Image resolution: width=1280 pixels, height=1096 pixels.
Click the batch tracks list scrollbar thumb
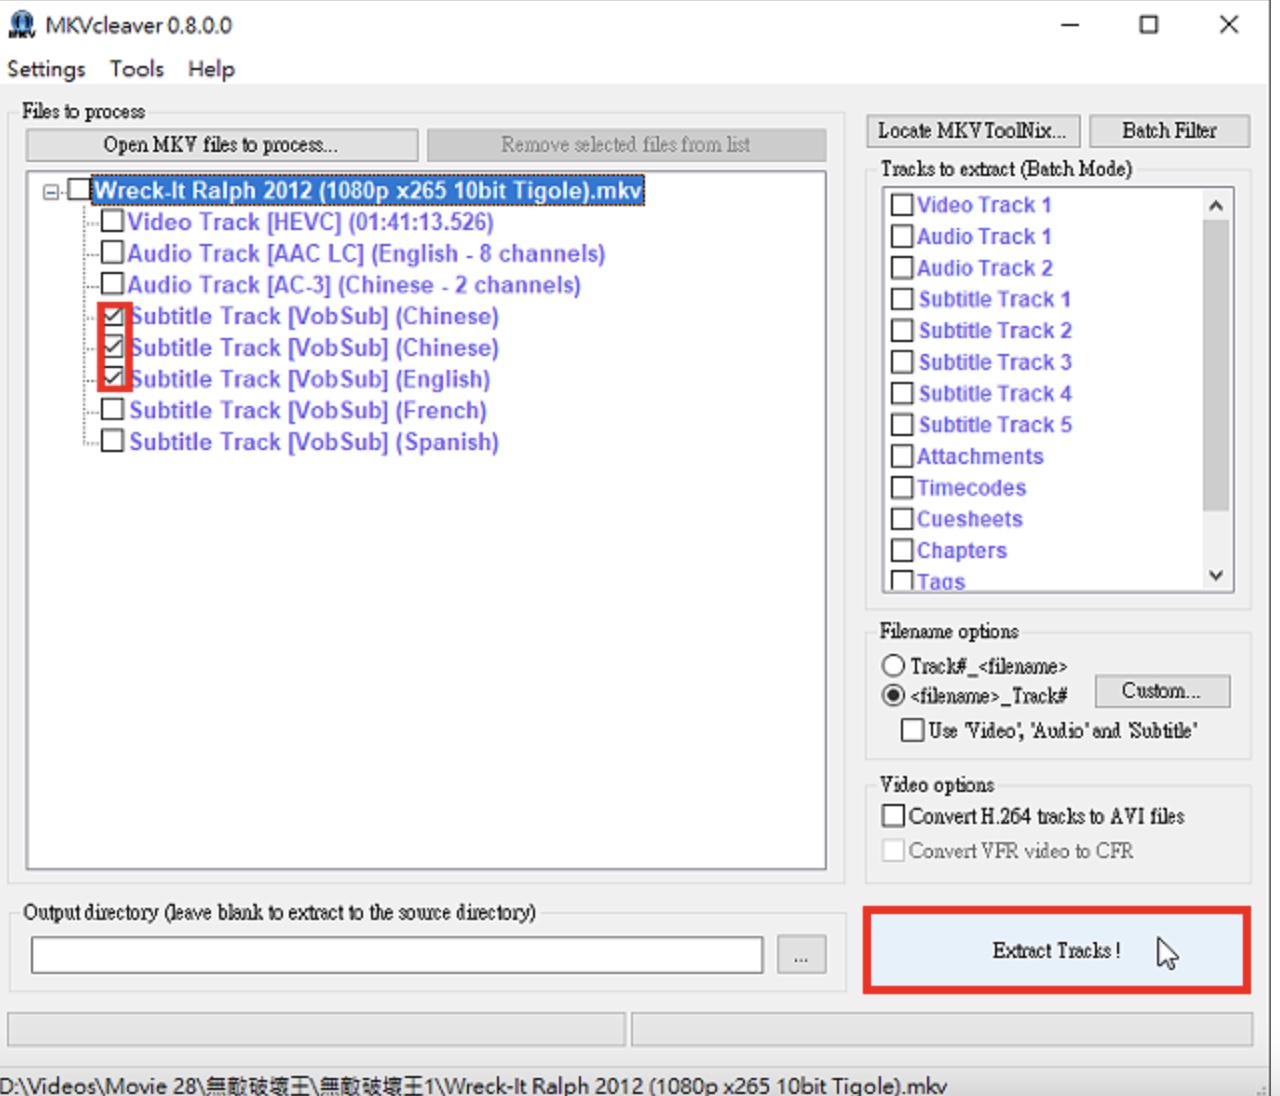[1216, 365]
